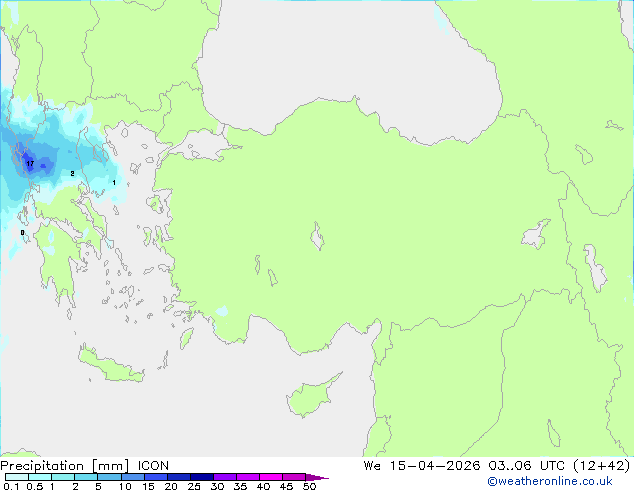Image resolution: width=634 pixels, height=490 pixels.
Task: Click the legend scale value '0.1'
Action: pyautogui.click(x=11, y=486)
